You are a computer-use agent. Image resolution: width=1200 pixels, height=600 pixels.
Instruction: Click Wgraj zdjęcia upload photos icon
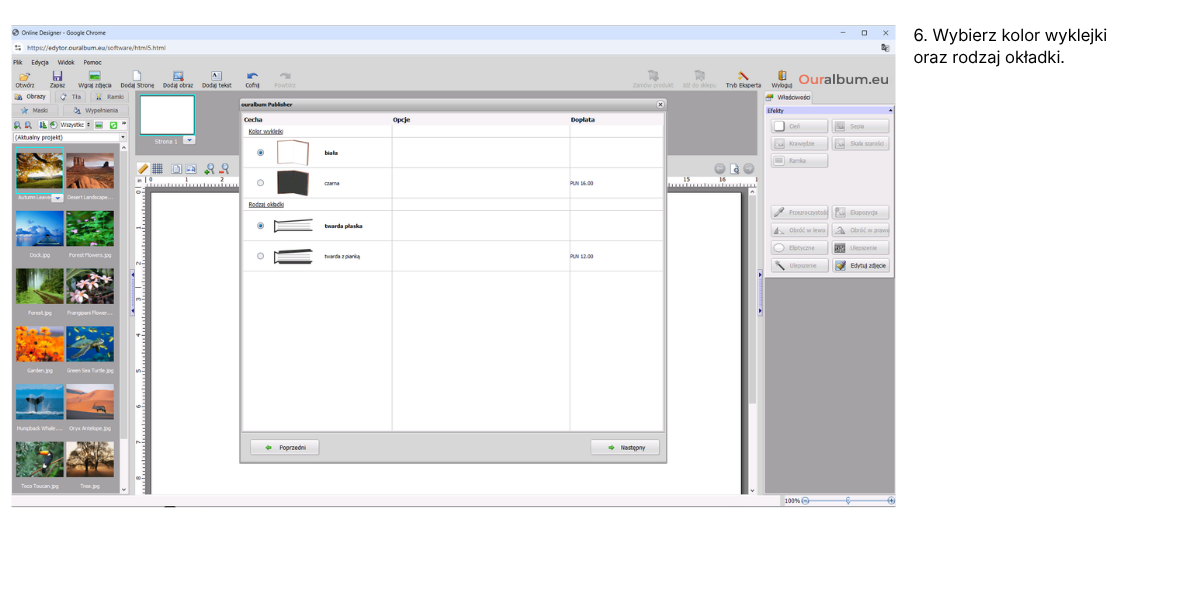click(94, 76)
